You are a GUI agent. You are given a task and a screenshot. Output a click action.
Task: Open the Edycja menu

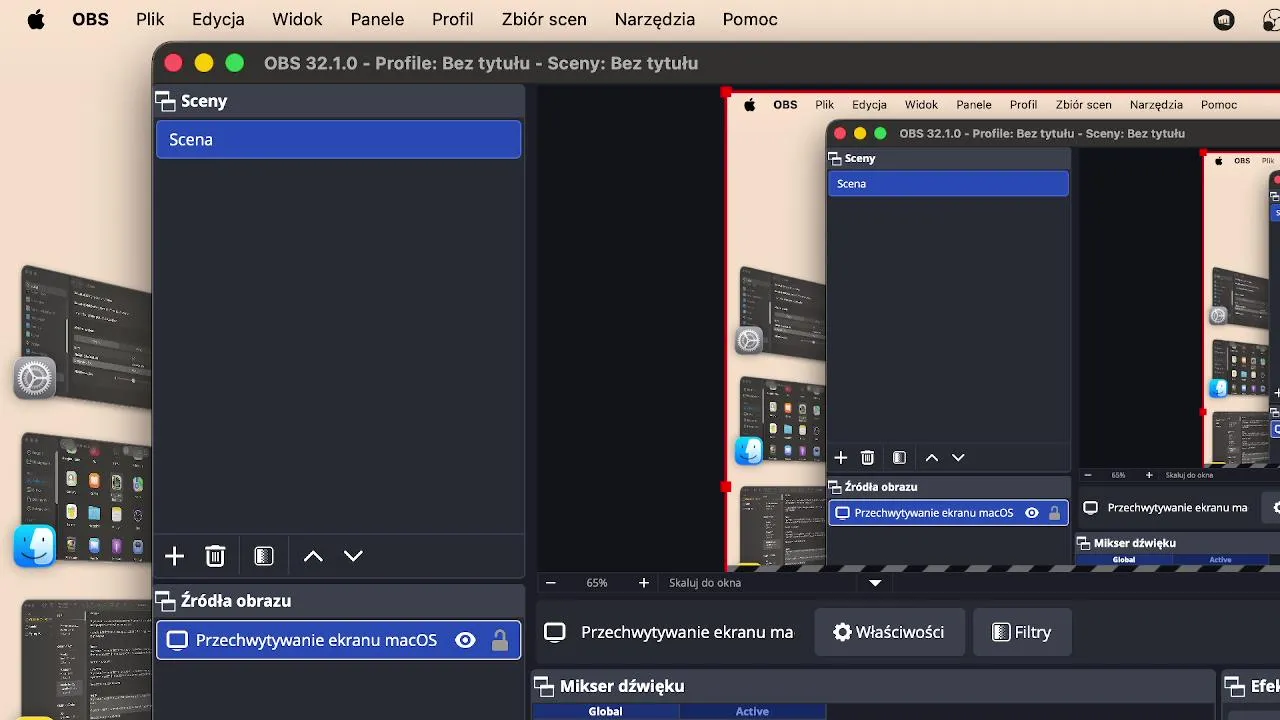coord(218,20)
